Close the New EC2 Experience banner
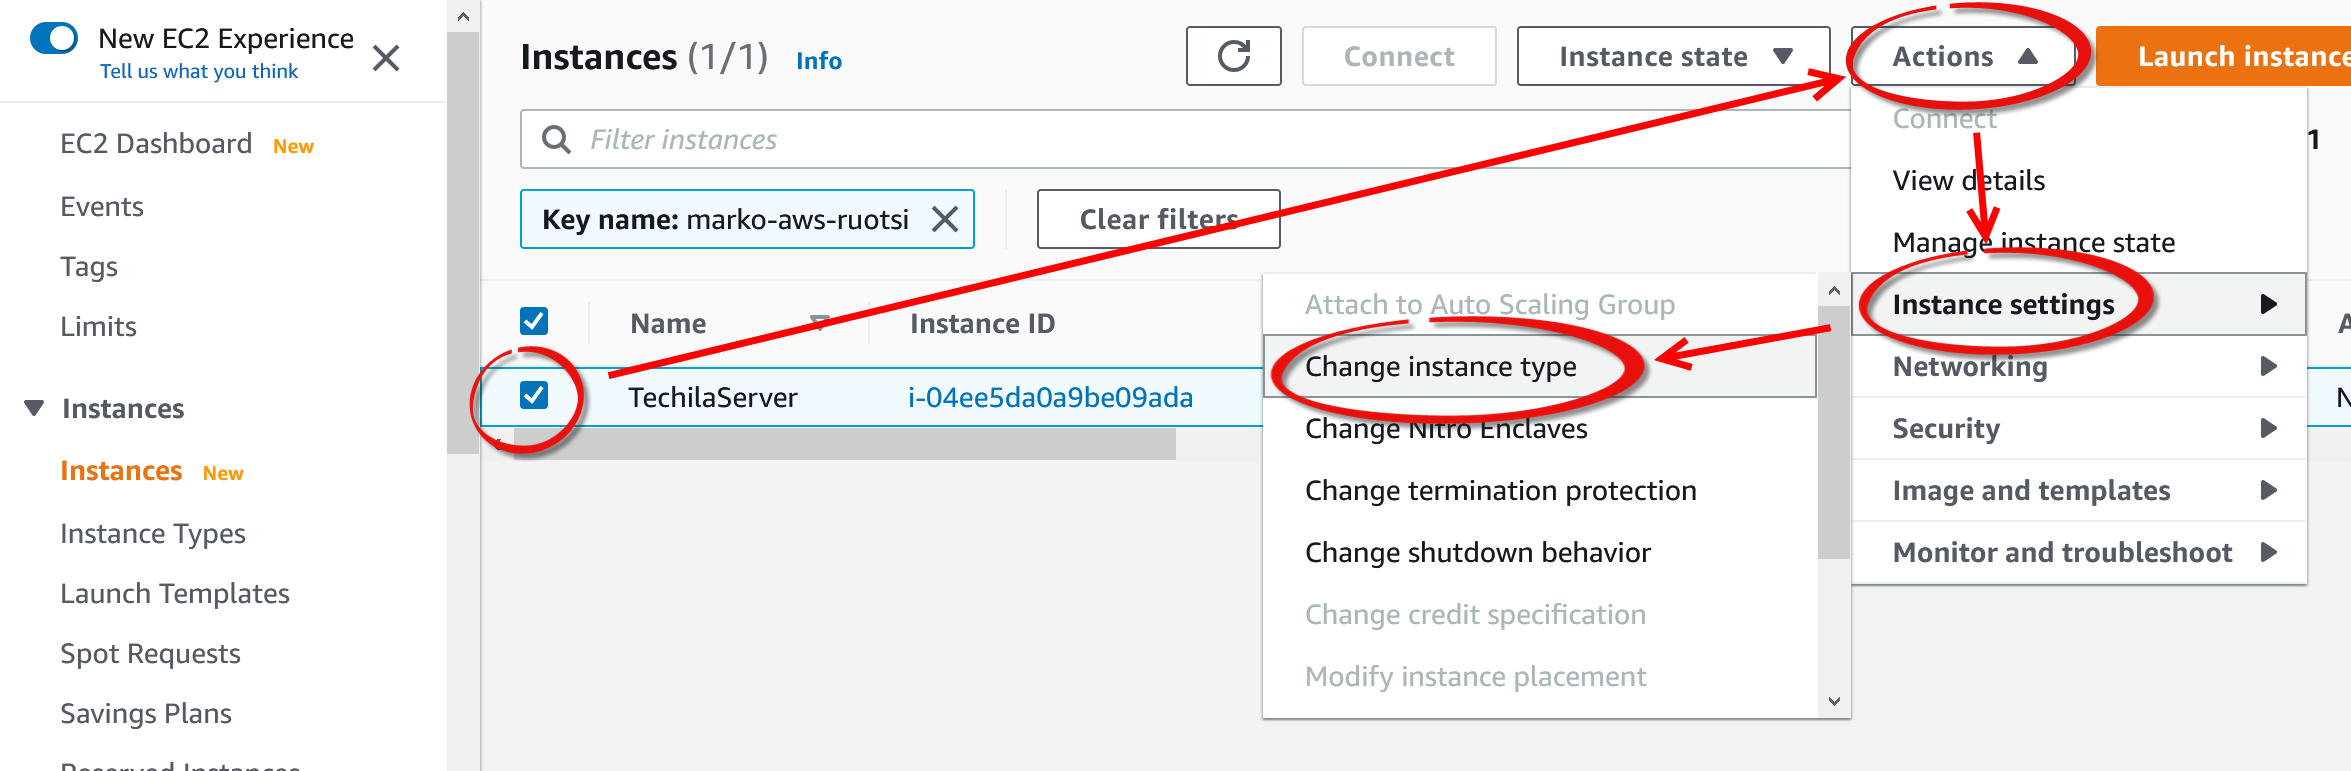The width and height of the screenshot is (2351, 771). tap(386, 58)
